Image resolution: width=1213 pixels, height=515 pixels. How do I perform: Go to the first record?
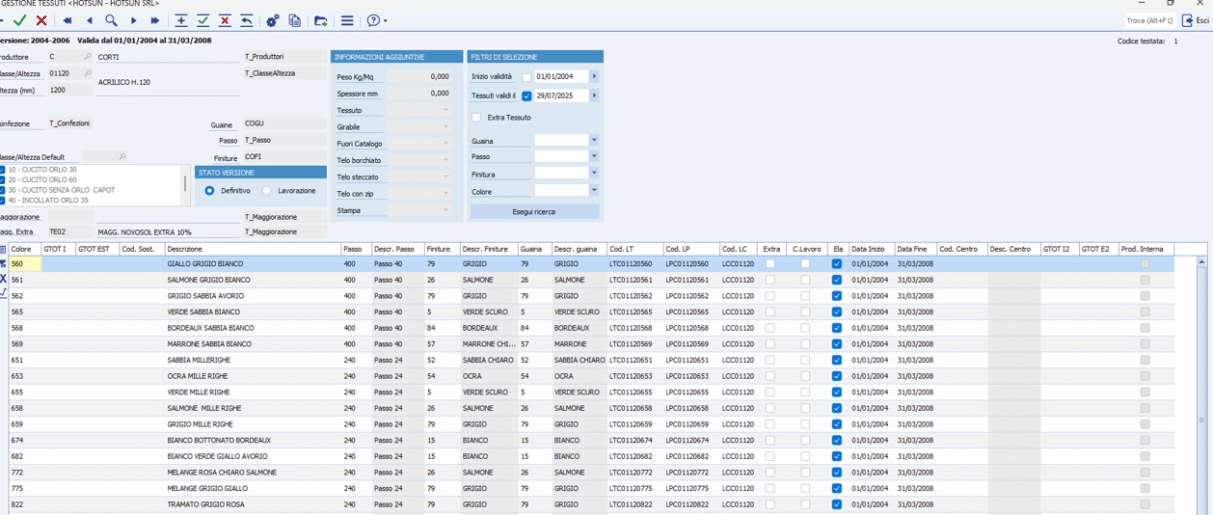point(67,20)
